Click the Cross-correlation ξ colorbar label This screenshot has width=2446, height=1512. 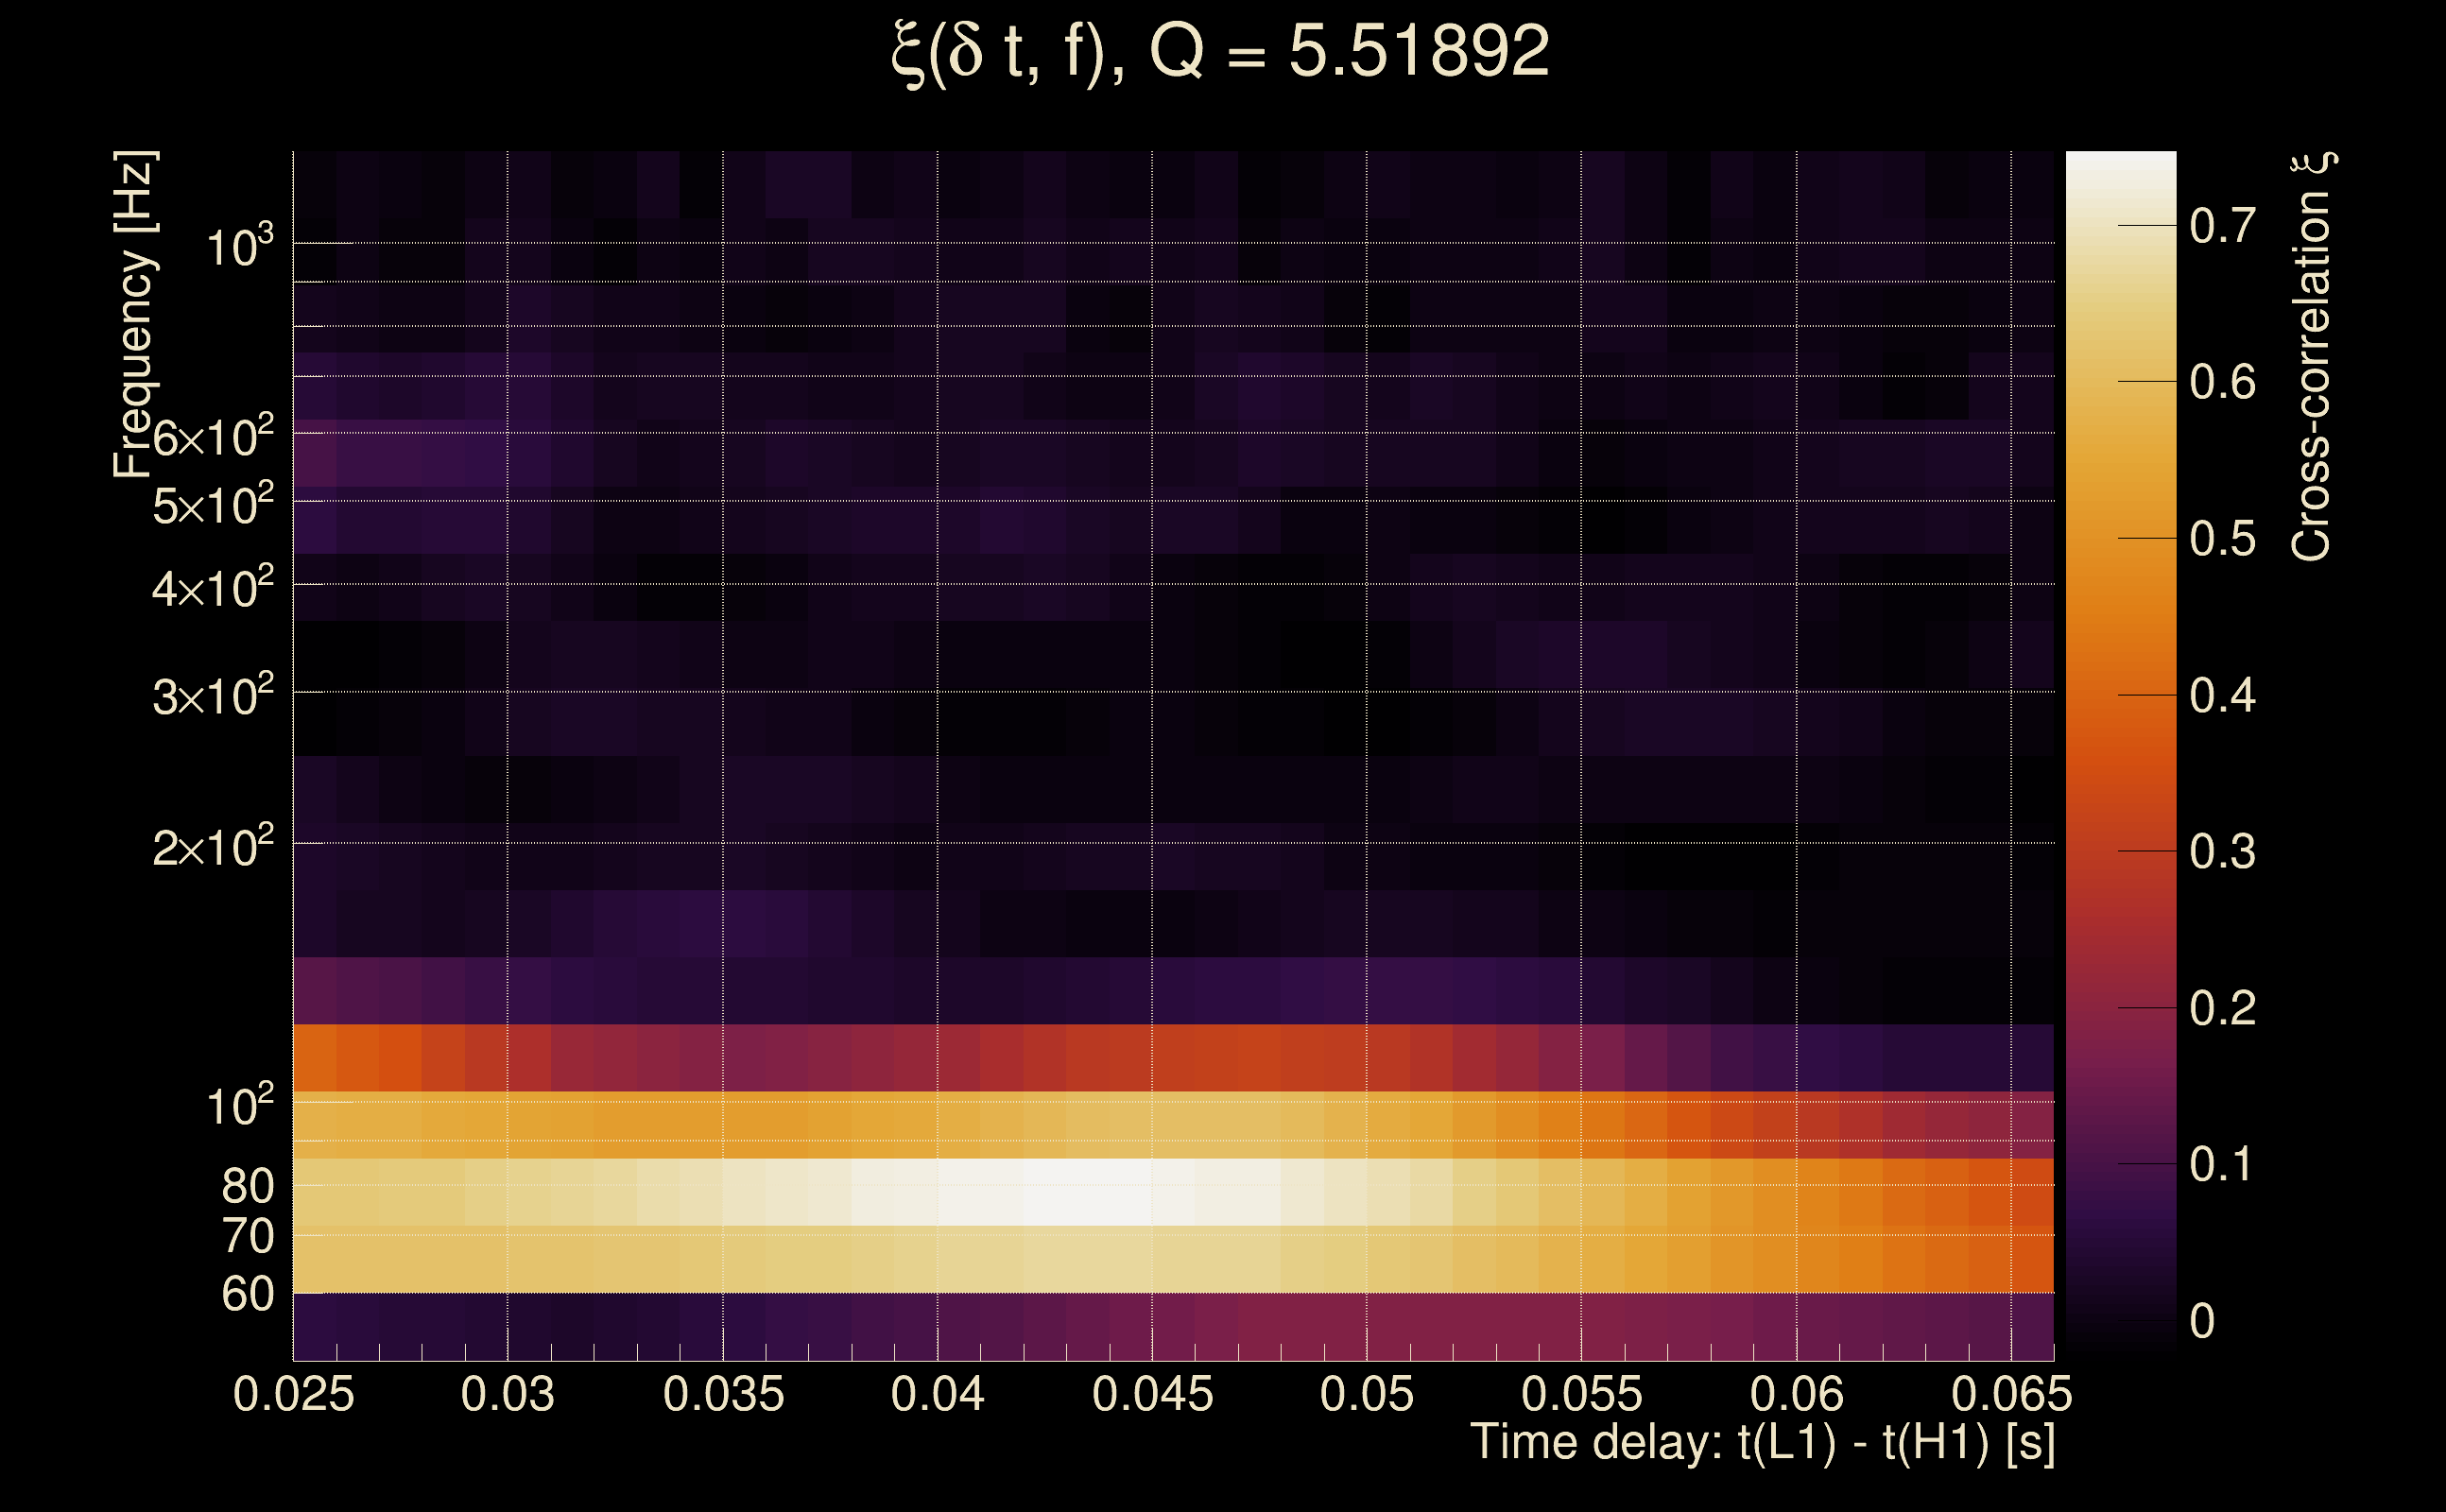[x=2312, y=357]
